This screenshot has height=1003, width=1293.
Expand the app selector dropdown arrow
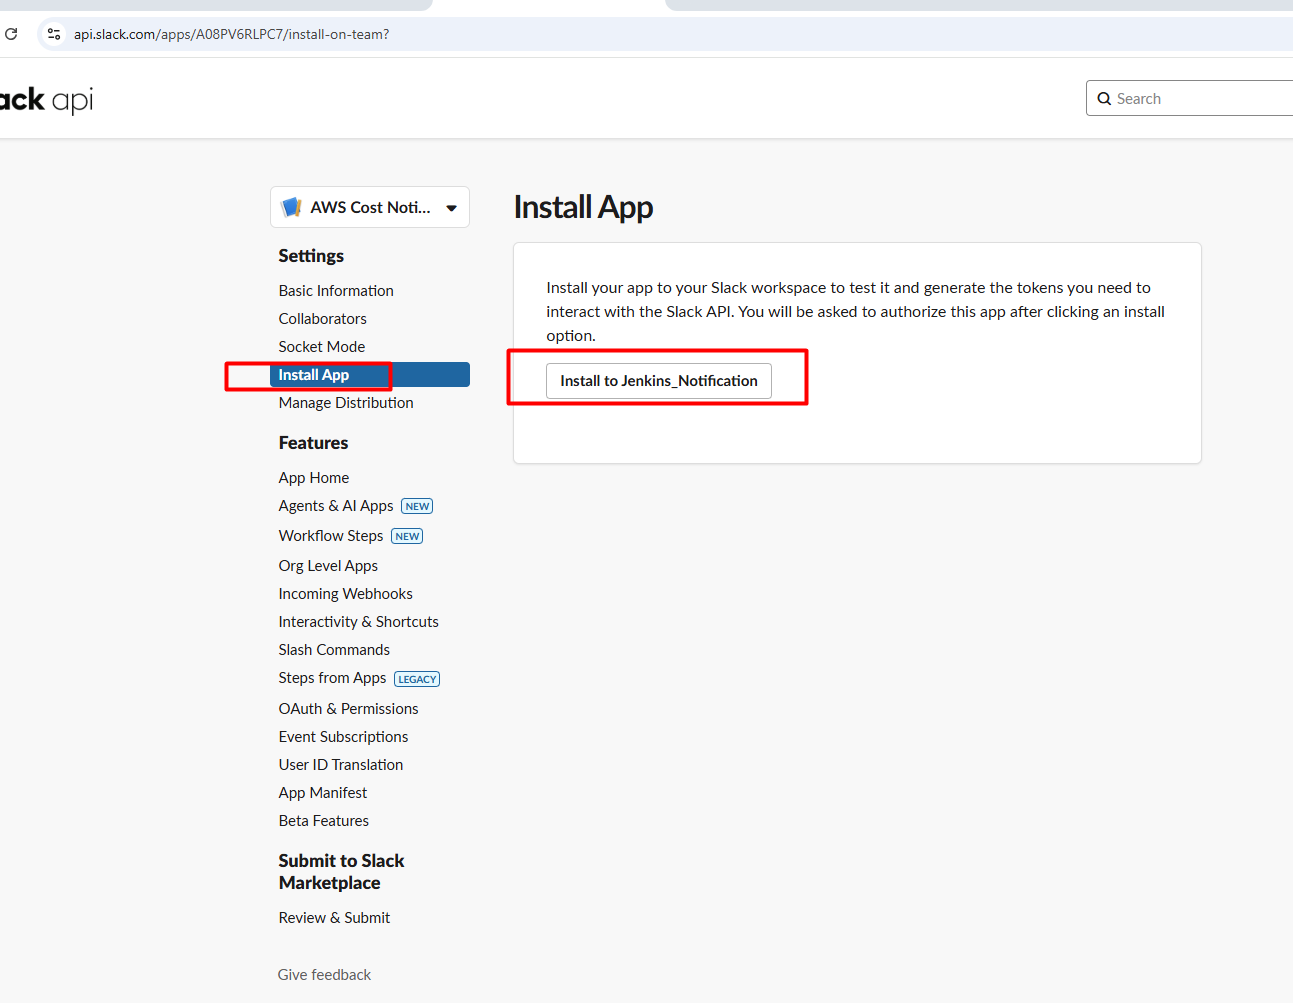(451, 208)
